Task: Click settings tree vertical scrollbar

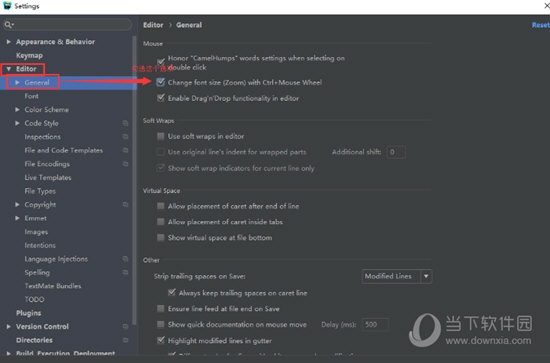Action: point(134,179)
